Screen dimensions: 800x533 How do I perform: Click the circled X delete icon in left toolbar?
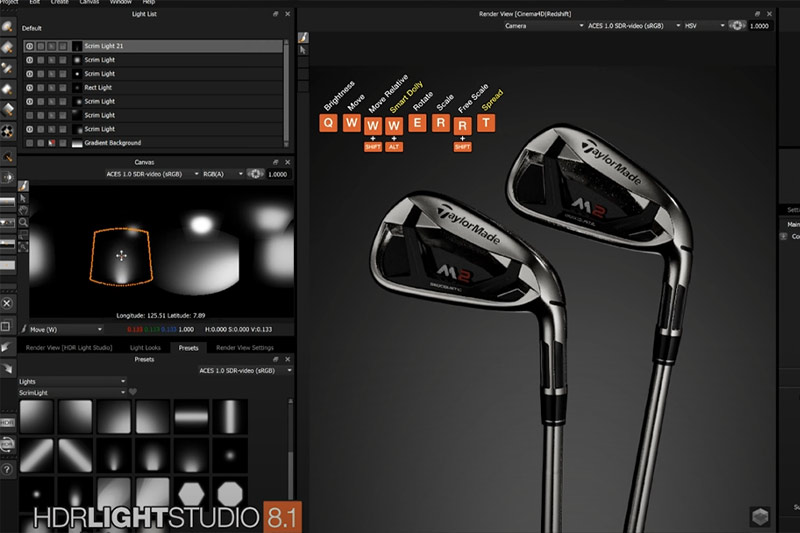(7, 303)
